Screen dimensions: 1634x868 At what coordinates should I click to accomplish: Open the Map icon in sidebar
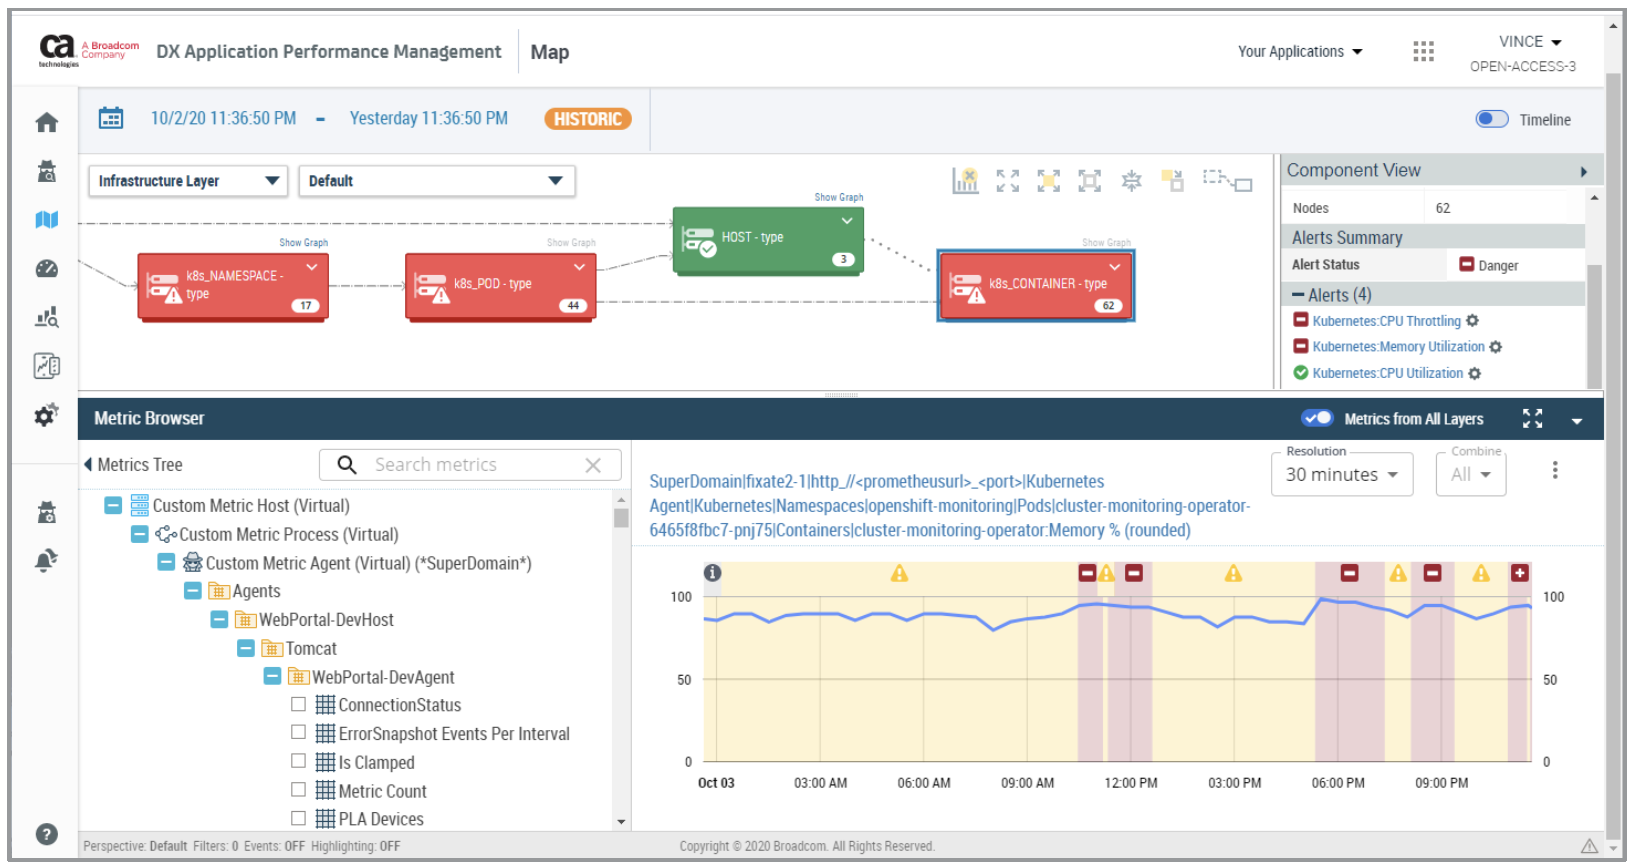coord(46,219)
